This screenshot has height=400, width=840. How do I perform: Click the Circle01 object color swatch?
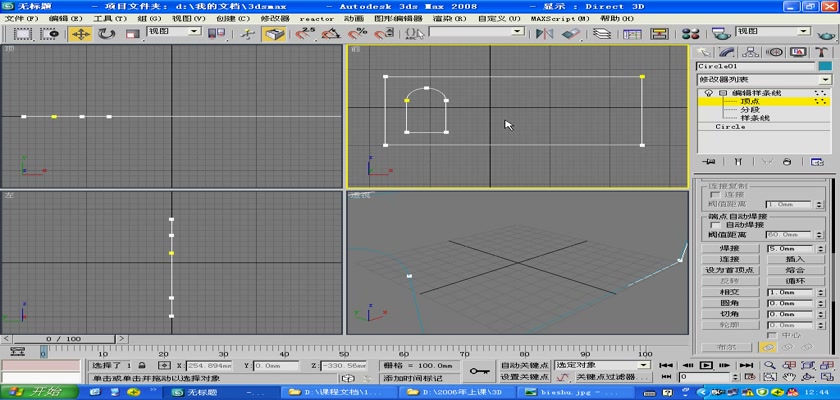tap(825, 66)
